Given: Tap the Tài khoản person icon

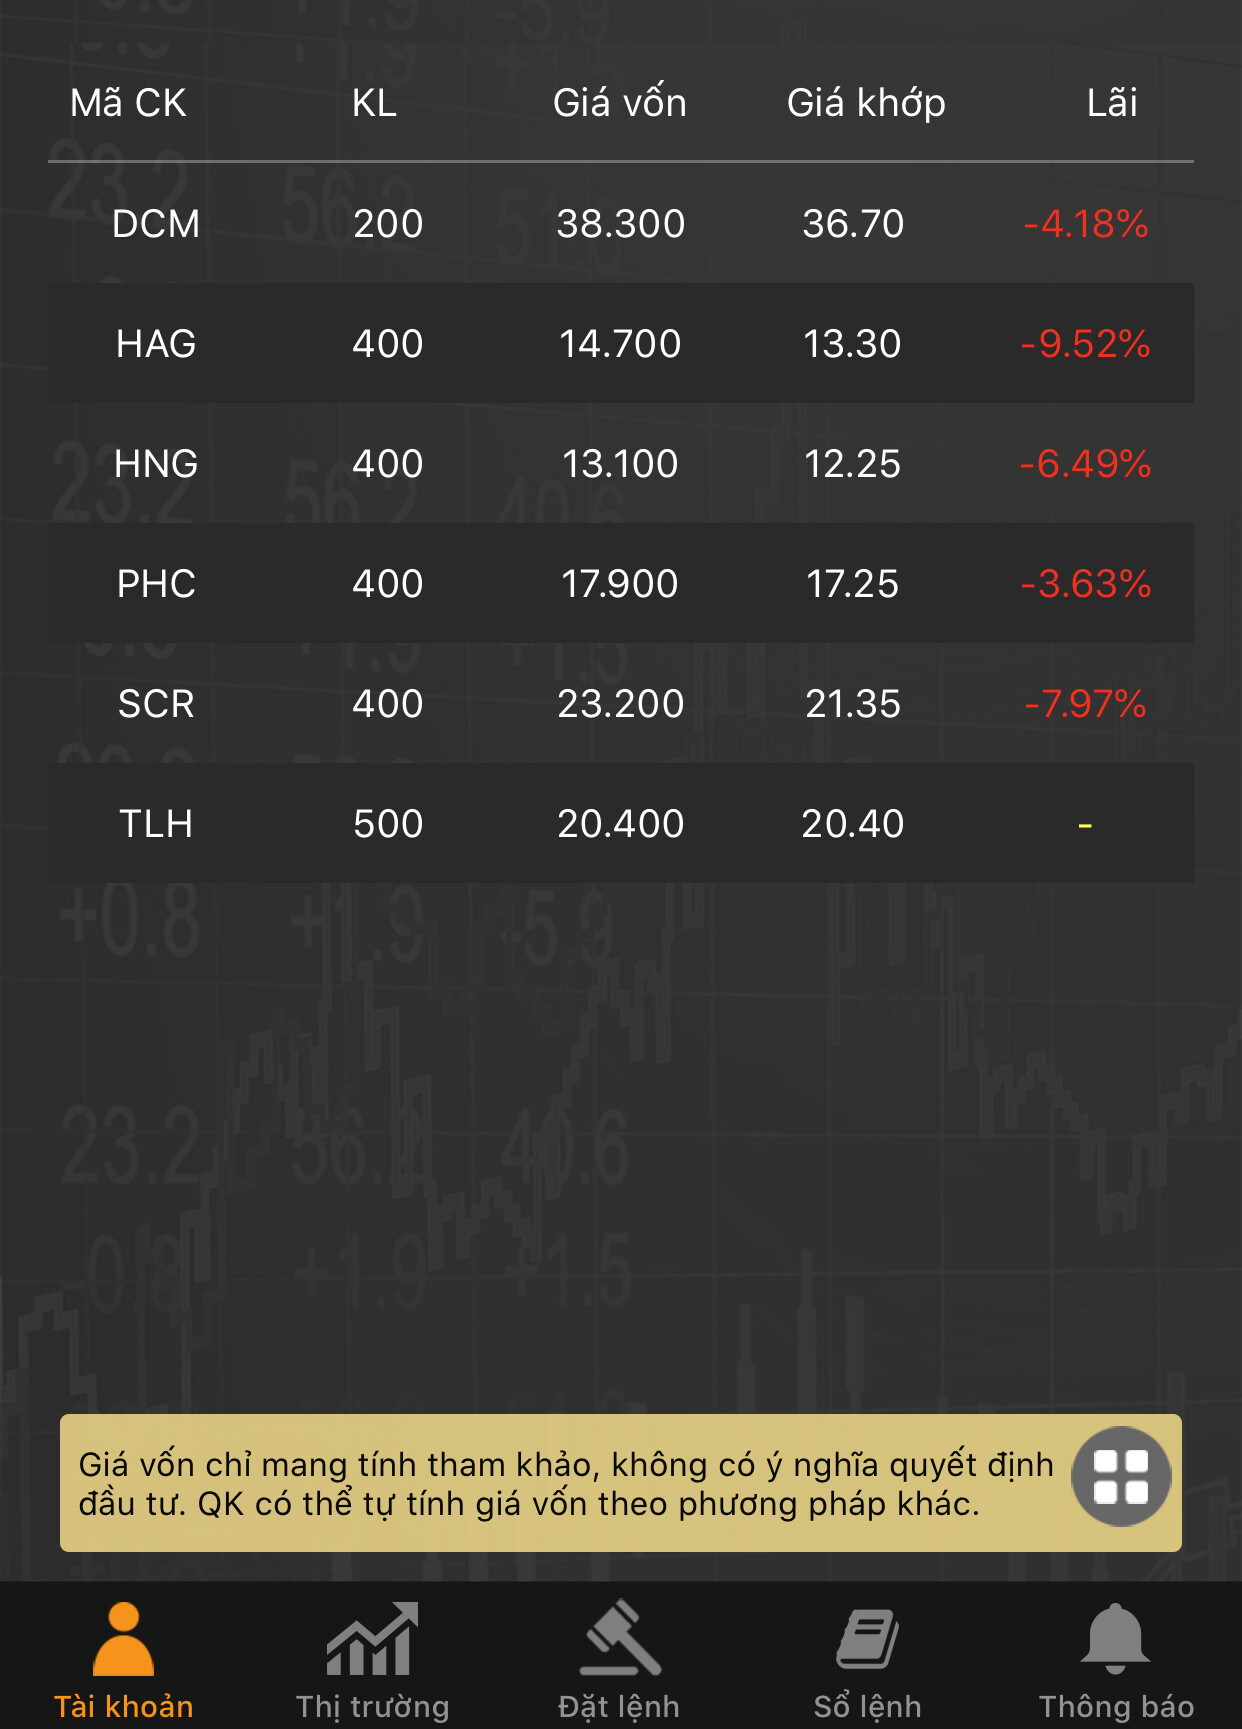Looking at the screenshot, I should [x=123, y=1640].
